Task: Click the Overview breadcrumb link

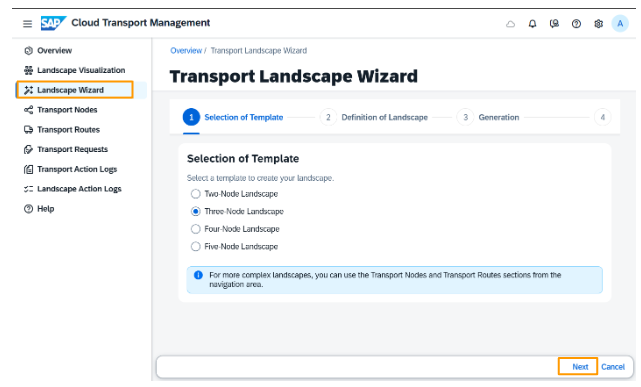Action: pyautogui.click(x=186, y=51)
